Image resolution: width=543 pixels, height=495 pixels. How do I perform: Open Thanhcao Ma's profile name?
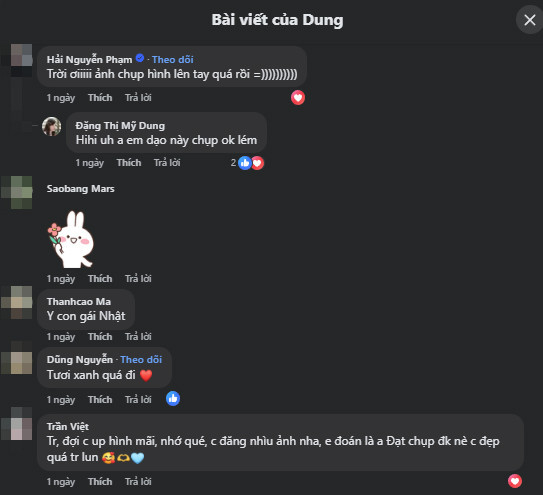tap(79, 302)
